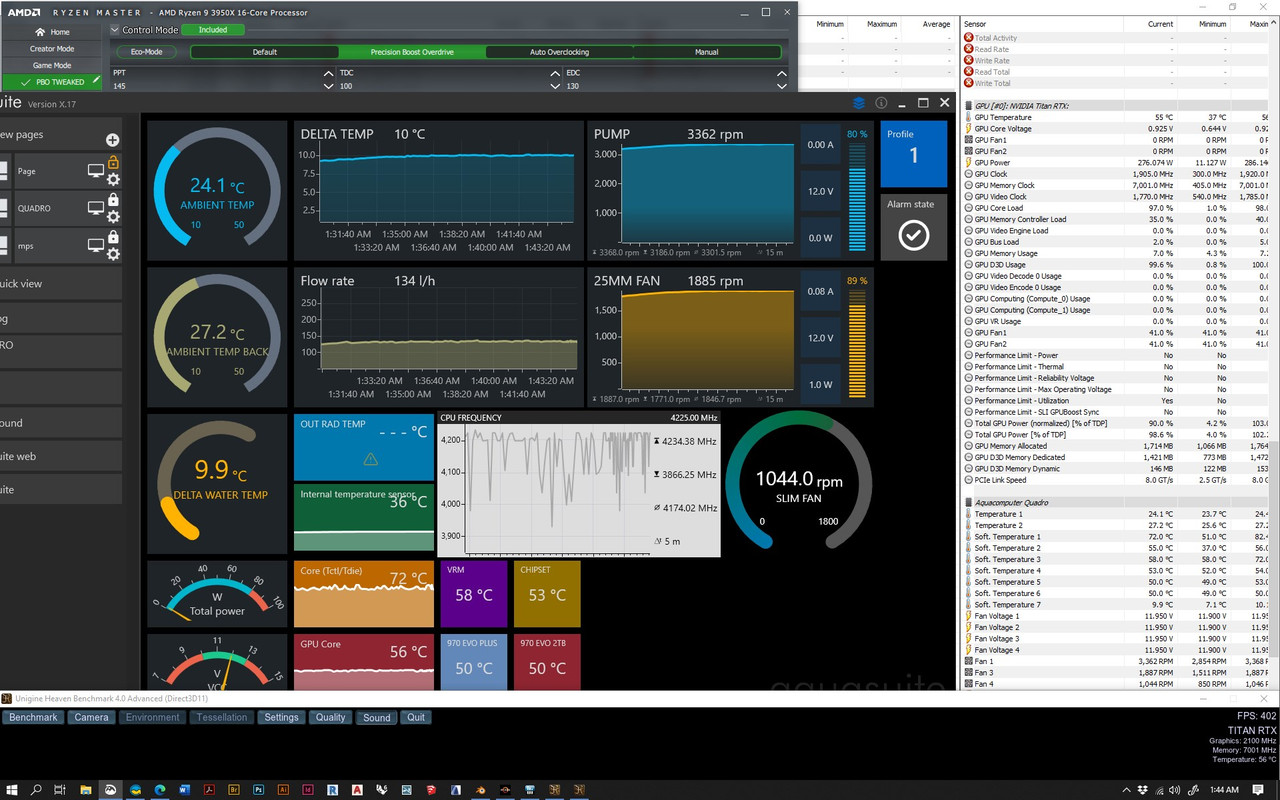The height and width of the screenshot is (800, 1280).
Task: Open the Windows system tray overflow chevron
Action: tap(1125, 790)
